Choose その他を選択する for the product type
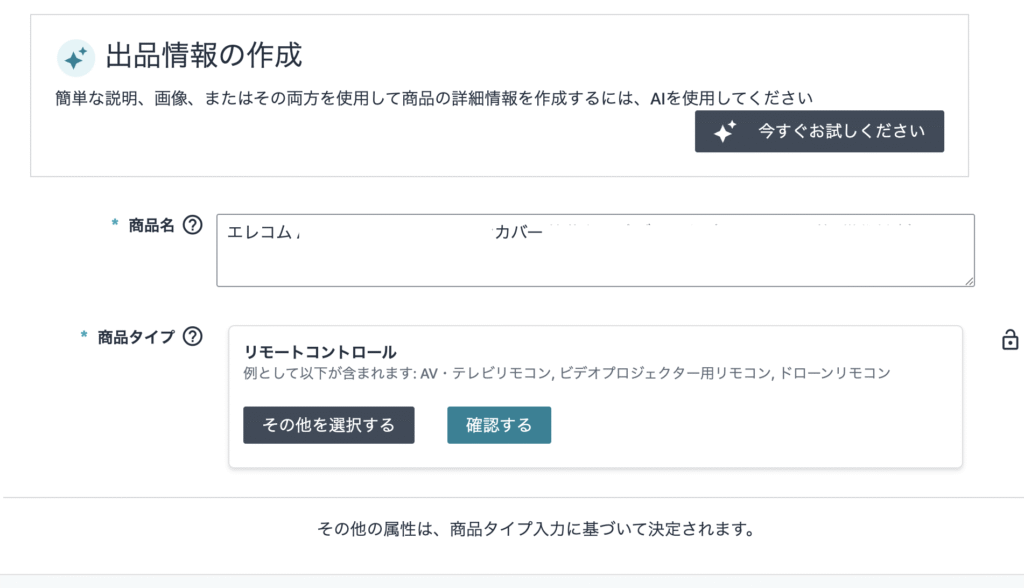Screen dimensions: 1024x588 [x=328, y=425]
